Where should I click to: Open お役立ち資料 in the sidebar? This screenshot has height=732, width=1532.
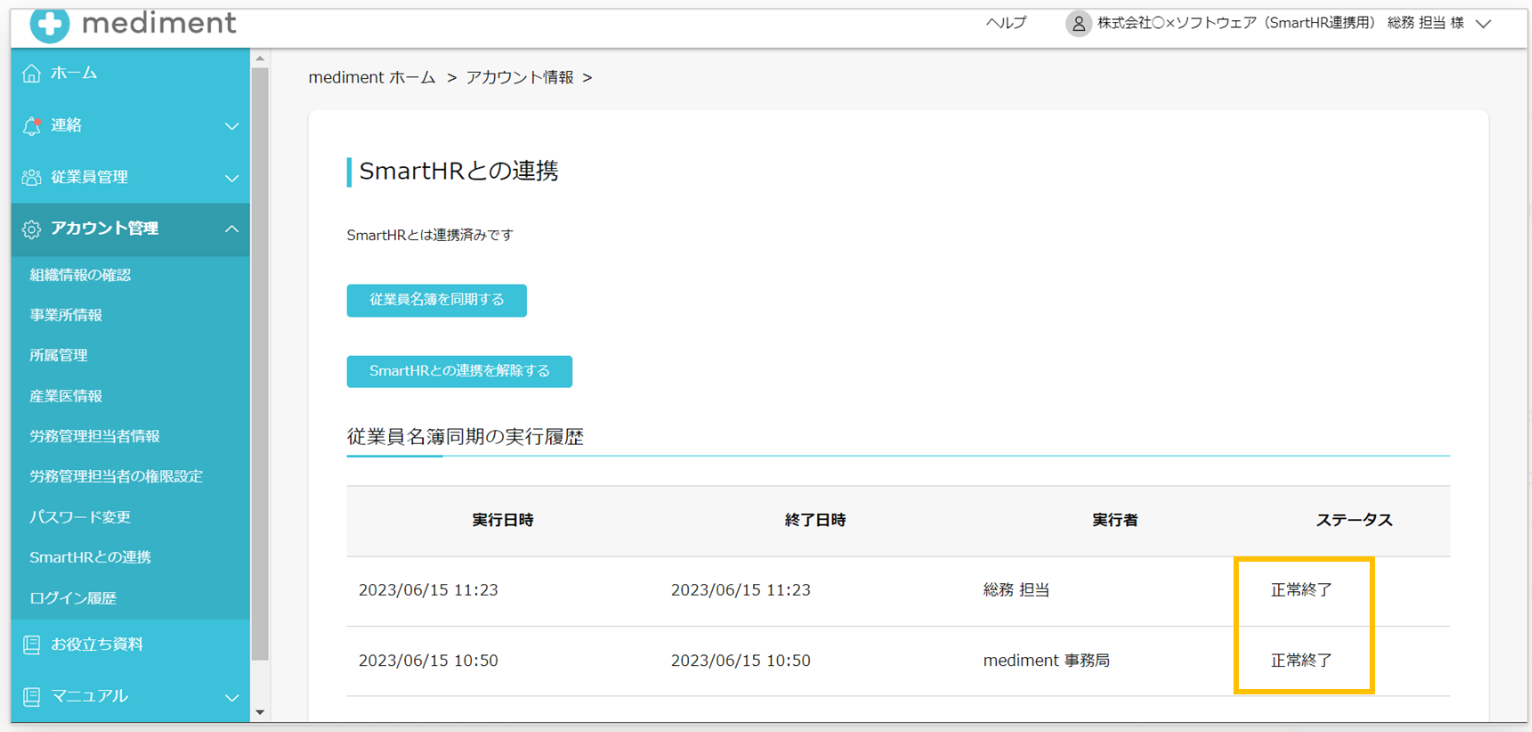click(130, 645)
